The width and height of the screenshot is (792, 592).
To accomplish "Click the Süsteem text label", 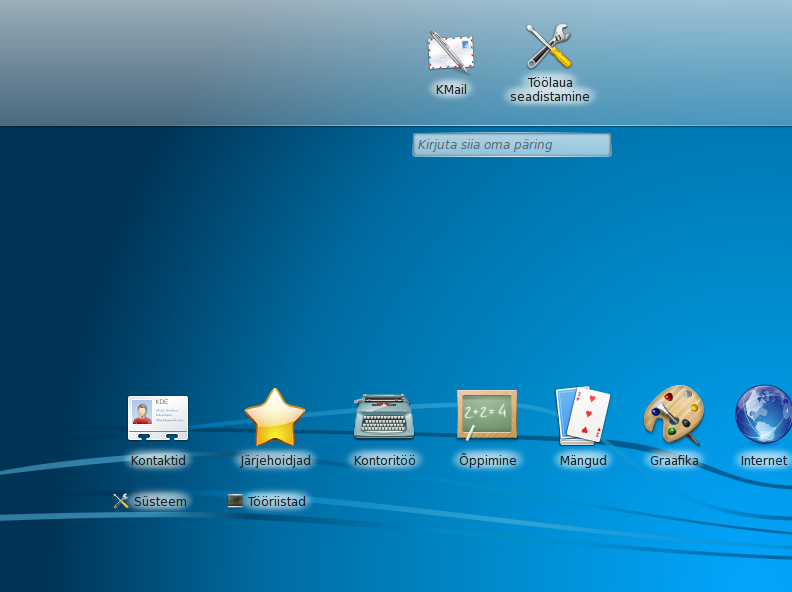I will 161,502.
